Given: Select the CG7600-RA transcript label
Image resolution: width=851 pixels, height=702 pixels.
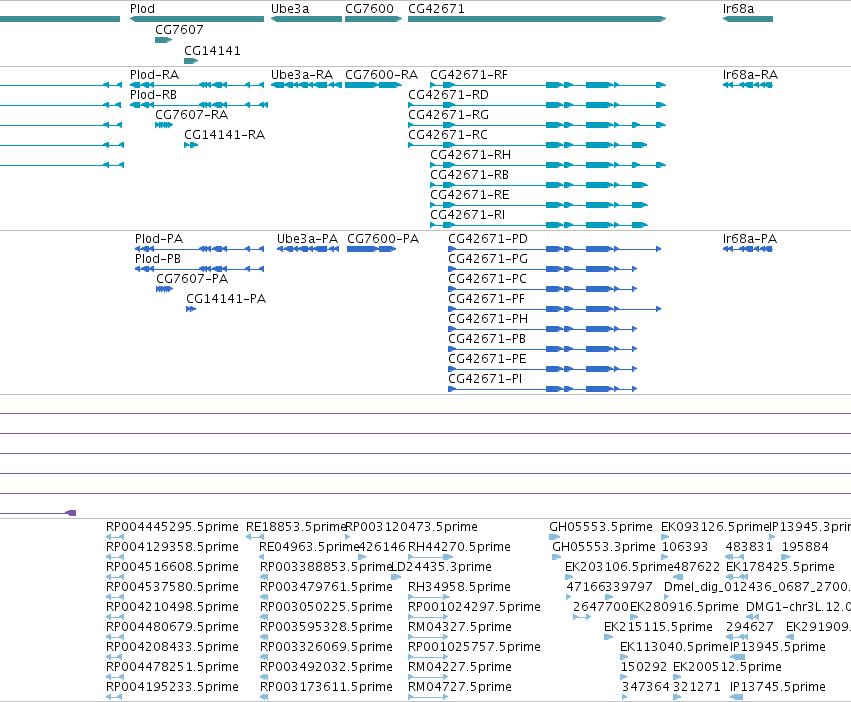Looking at the screenshot, I should point(382,74).
